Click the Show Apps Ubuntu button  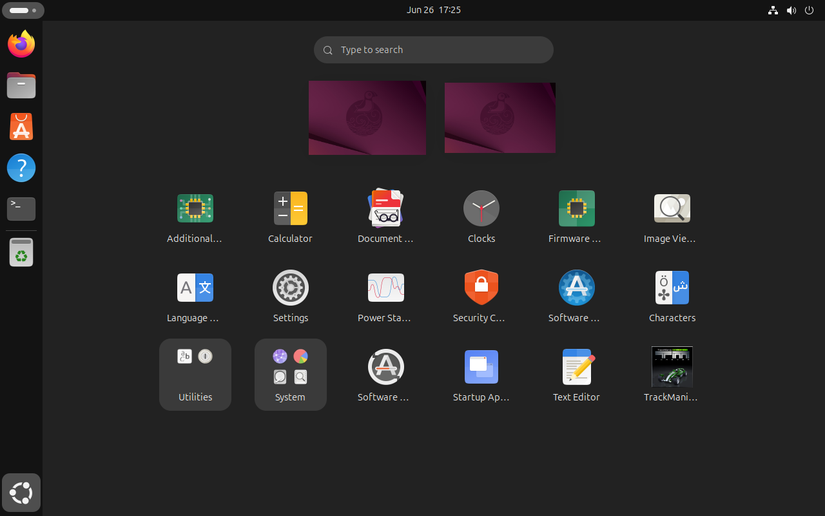coord(21,493)
